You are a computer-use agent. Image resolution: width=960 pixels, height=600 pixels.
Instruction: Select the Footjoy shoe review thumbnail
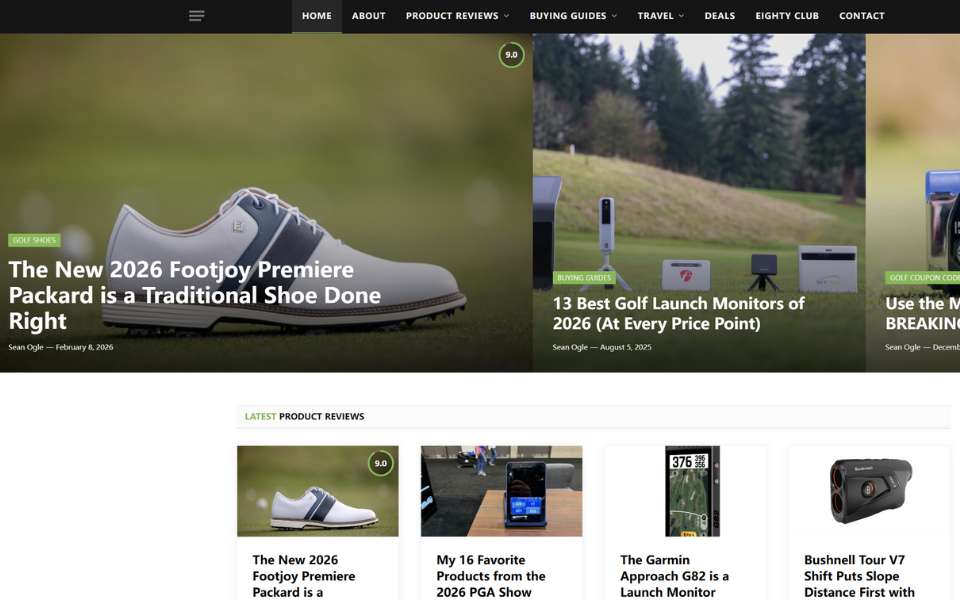[317, 491]
